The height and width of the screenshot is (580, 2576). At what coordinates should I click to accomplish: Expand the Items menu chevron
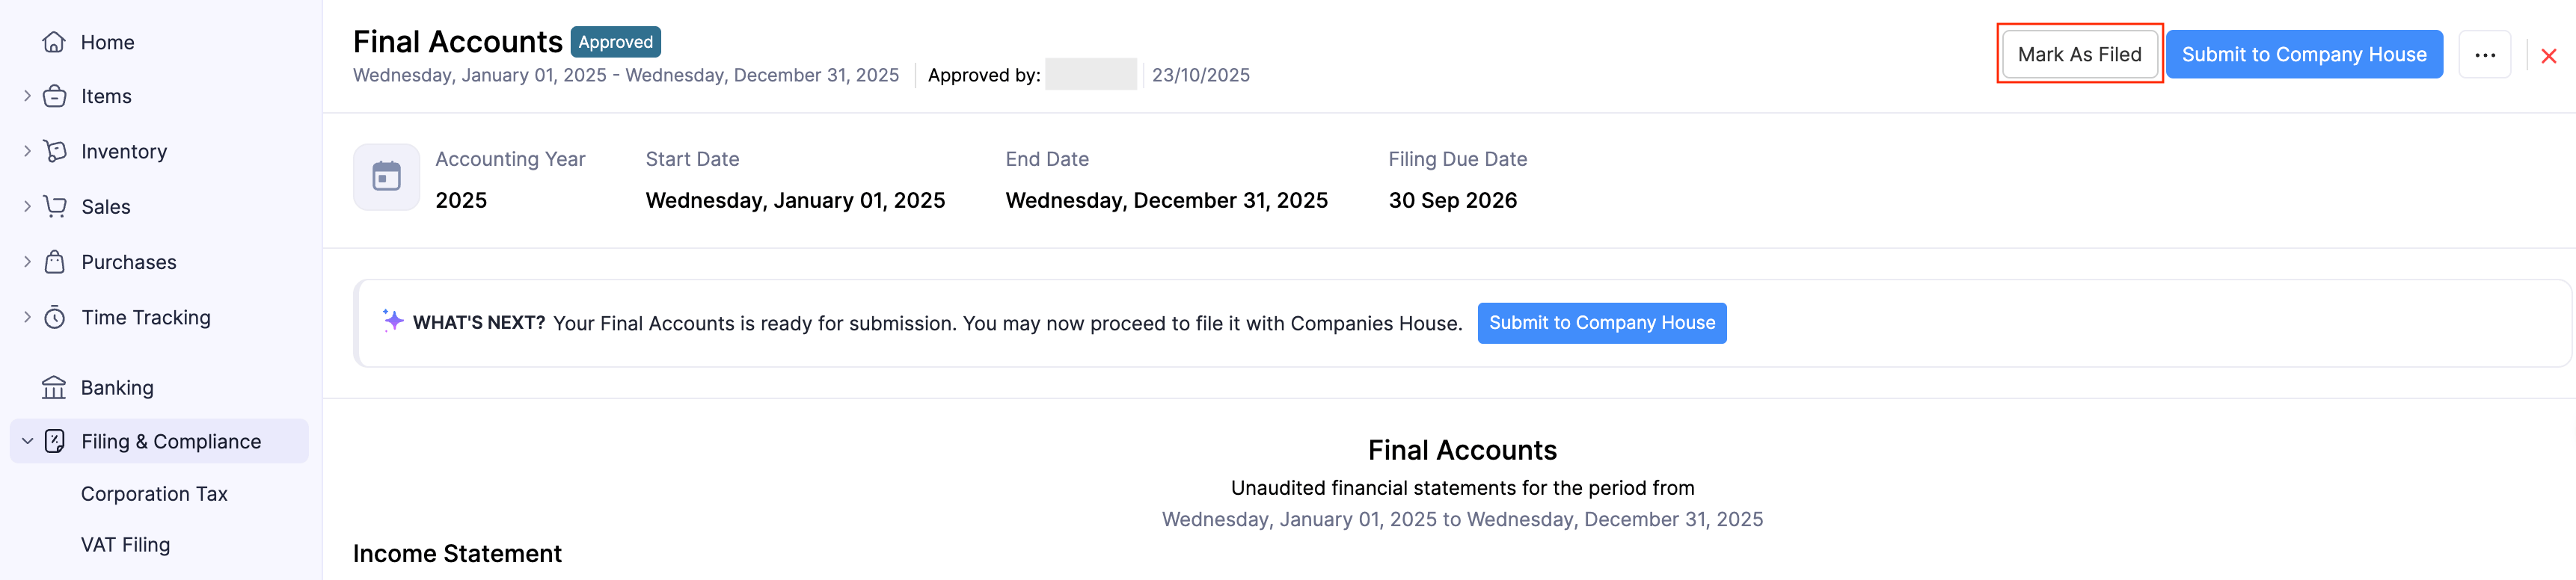point(27,96)
